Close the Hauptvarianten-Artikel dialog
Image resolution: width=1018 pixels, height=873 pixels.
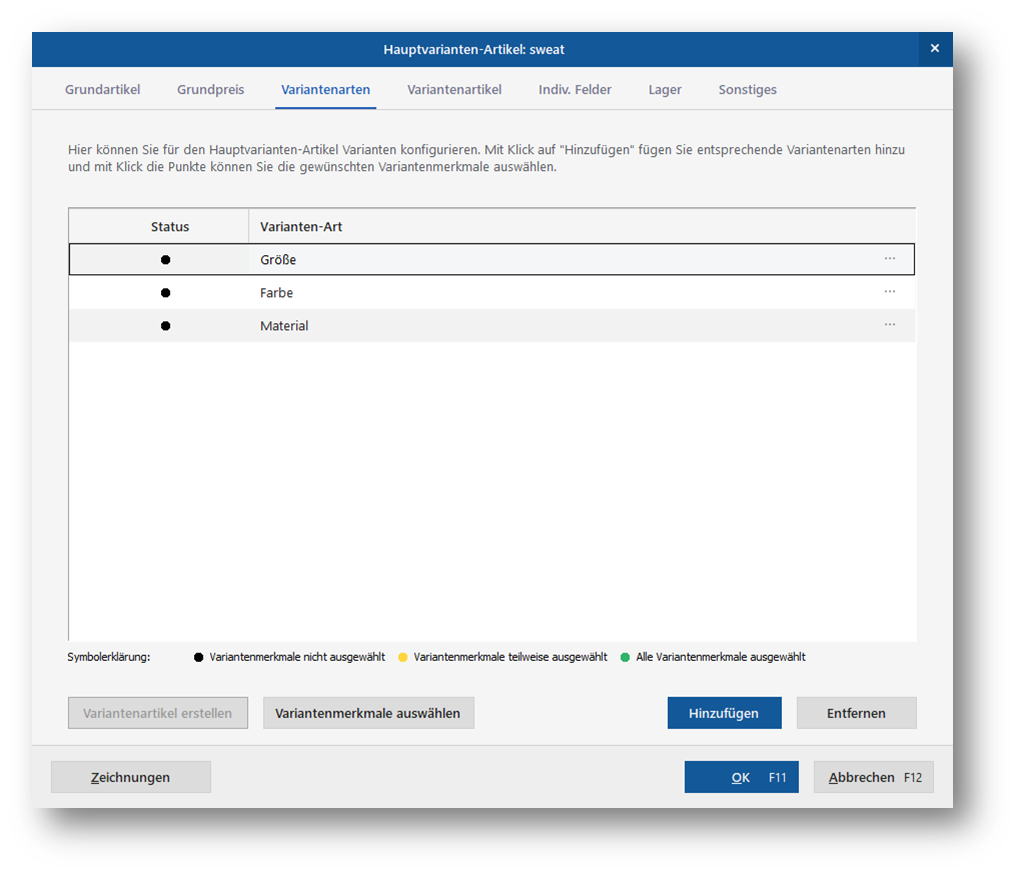pos(934,48)
